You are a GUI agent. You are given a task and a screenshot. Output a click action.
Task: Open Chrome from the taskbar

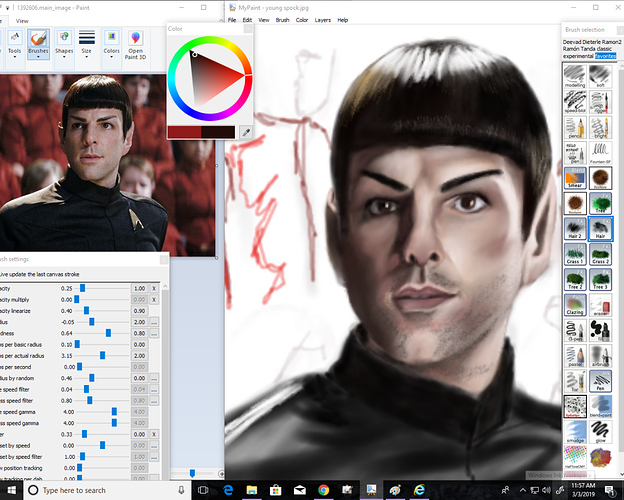[323, 490]
